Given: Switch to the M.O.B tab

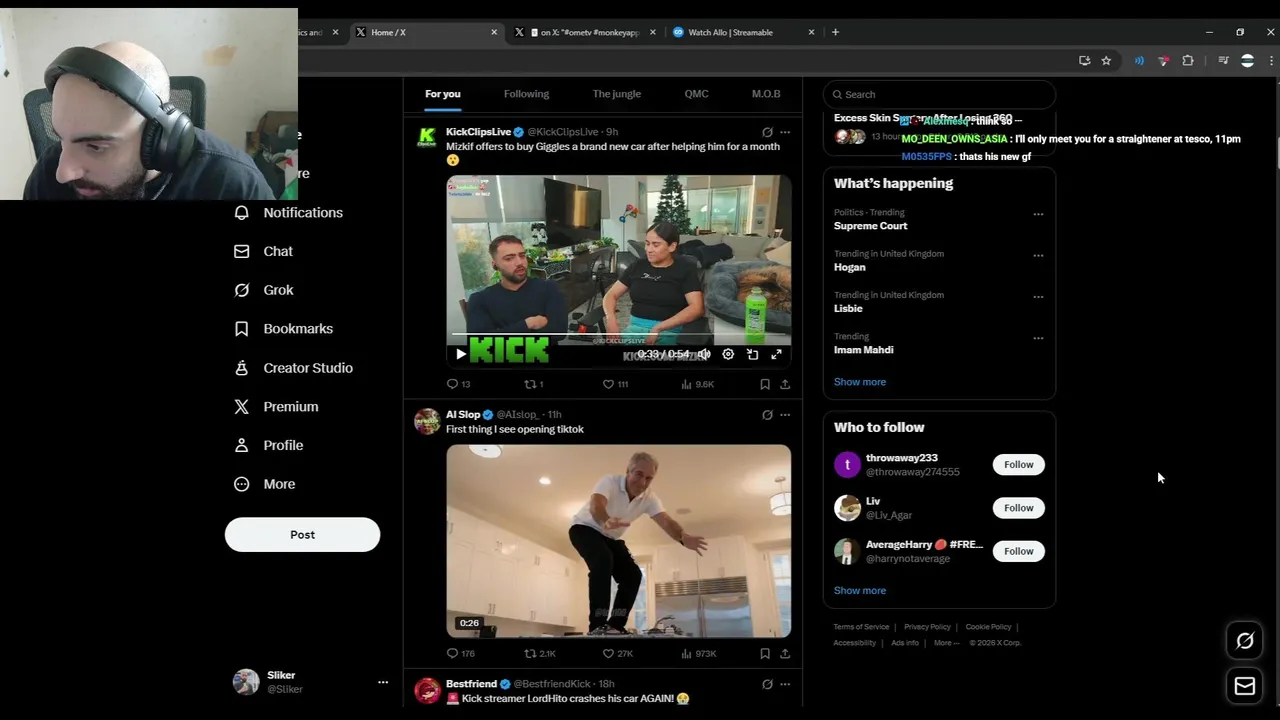Looking at the screenshot, I should [766, 94].
